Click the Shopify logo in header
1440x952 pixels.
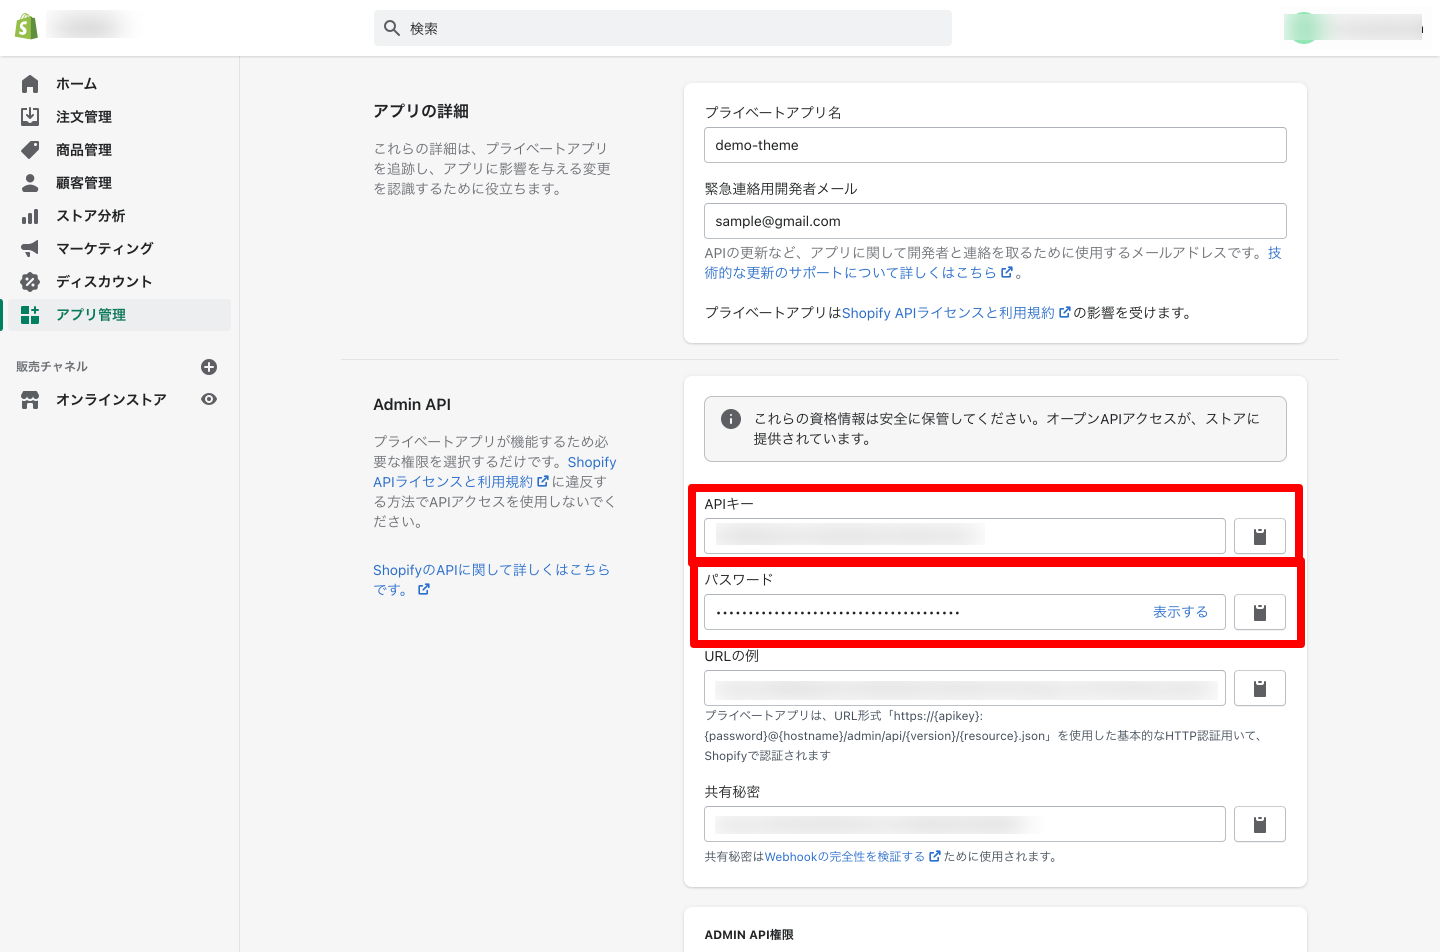[27, 27]
